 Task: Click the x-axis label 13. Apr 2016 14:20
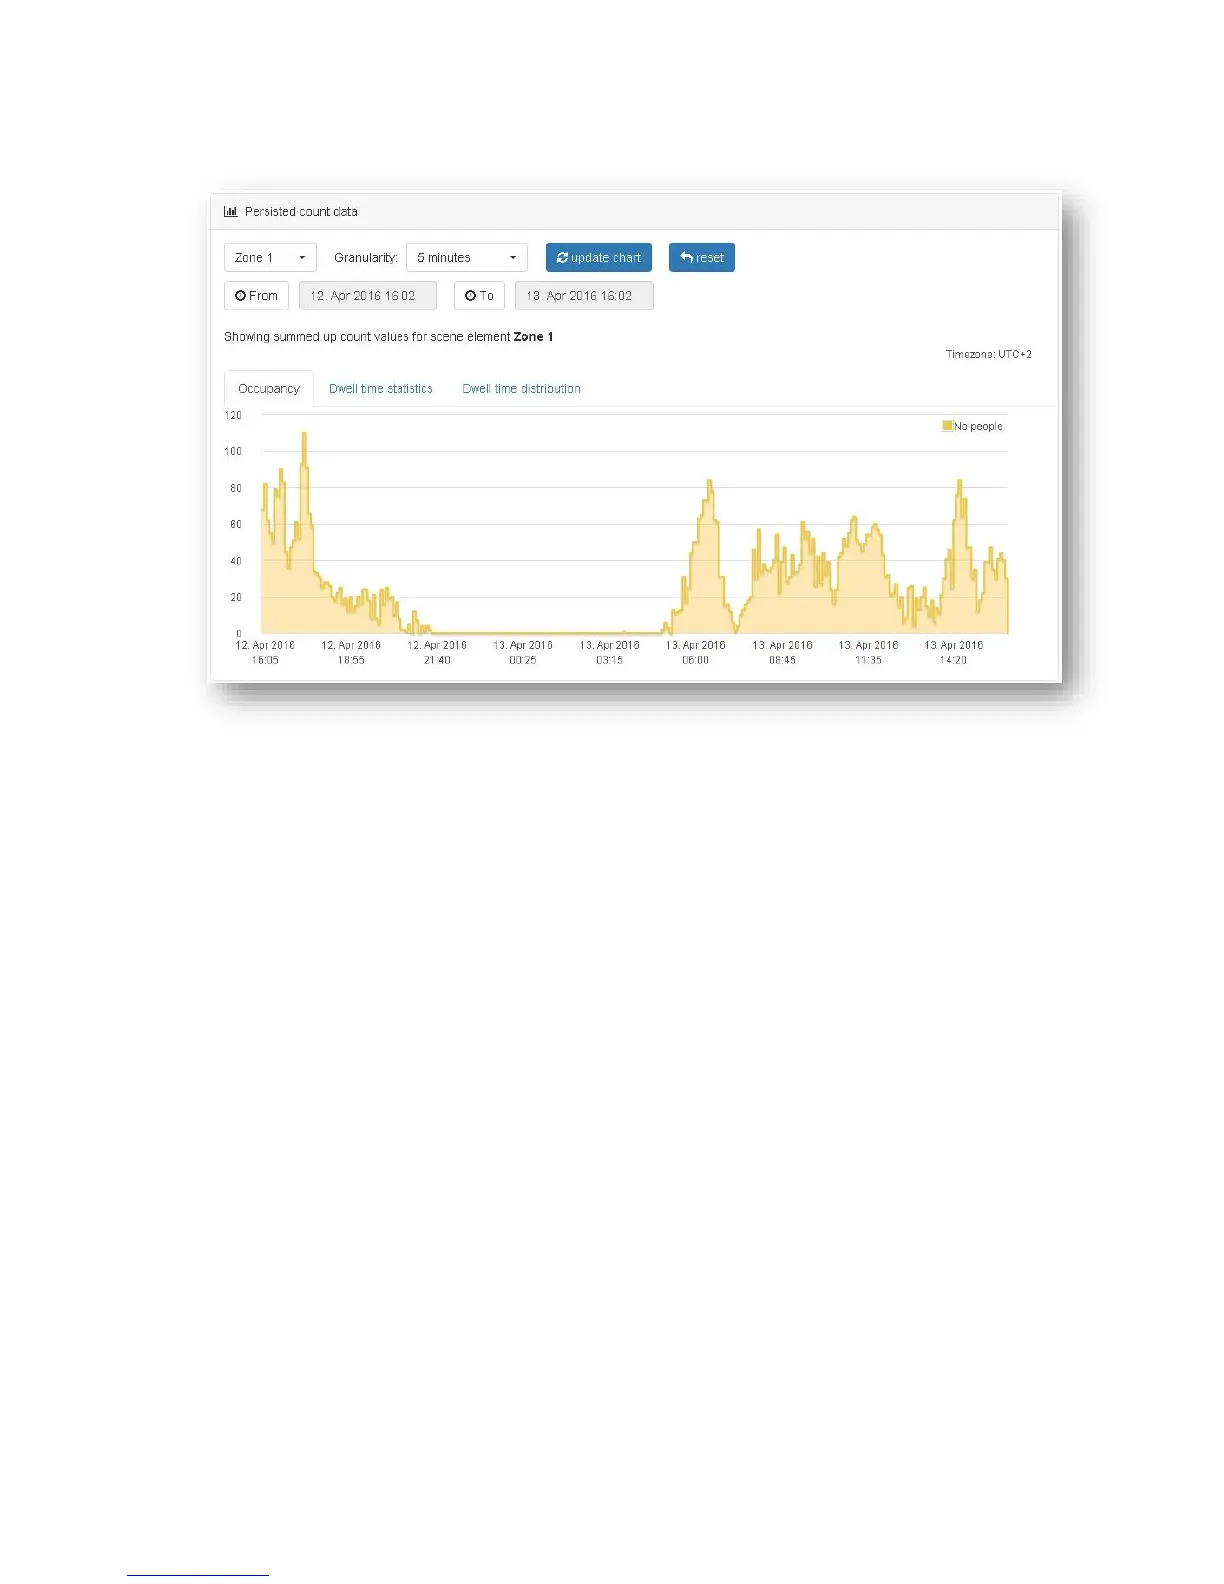coord(954,653)
